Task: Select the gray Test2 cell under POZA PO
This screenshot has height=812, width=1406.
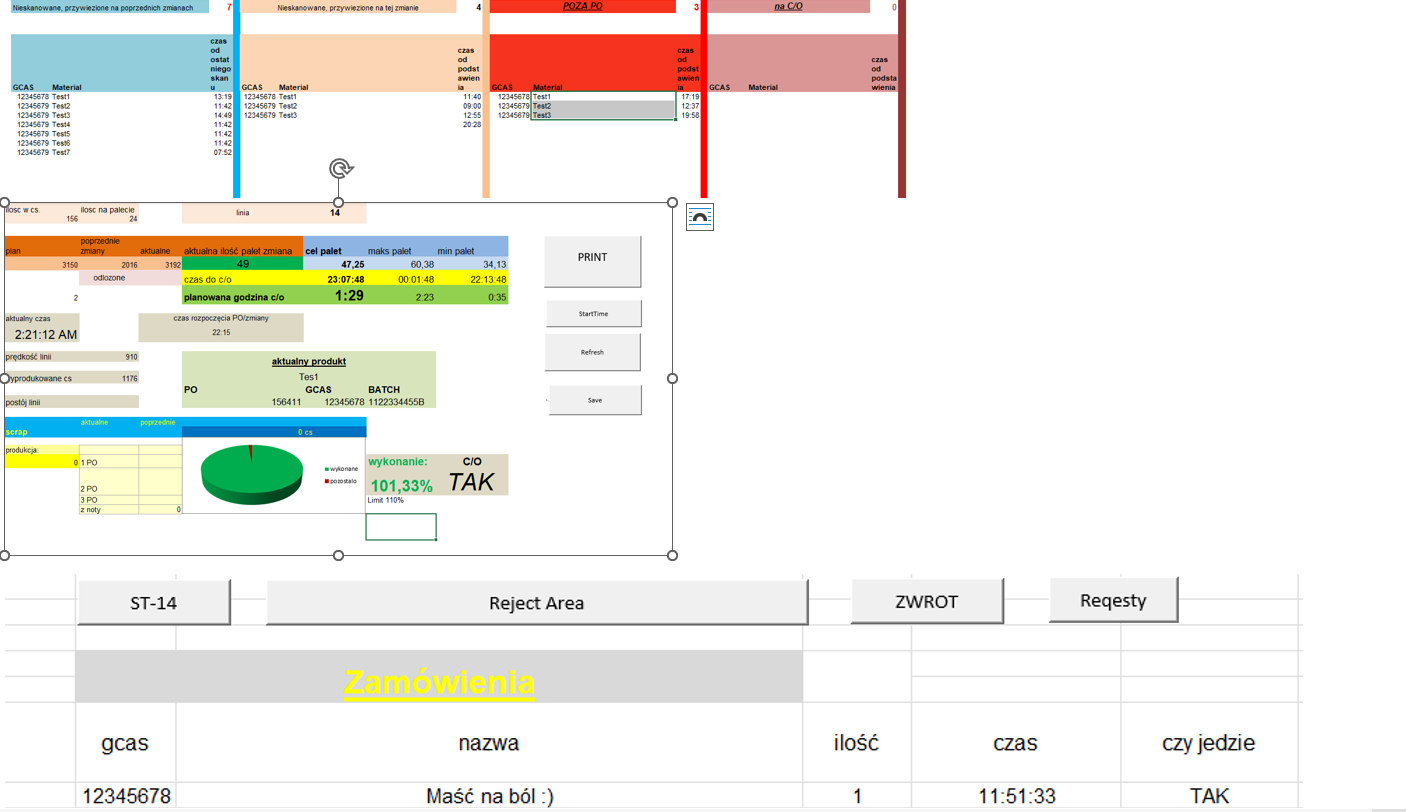Action: (603, 106)
